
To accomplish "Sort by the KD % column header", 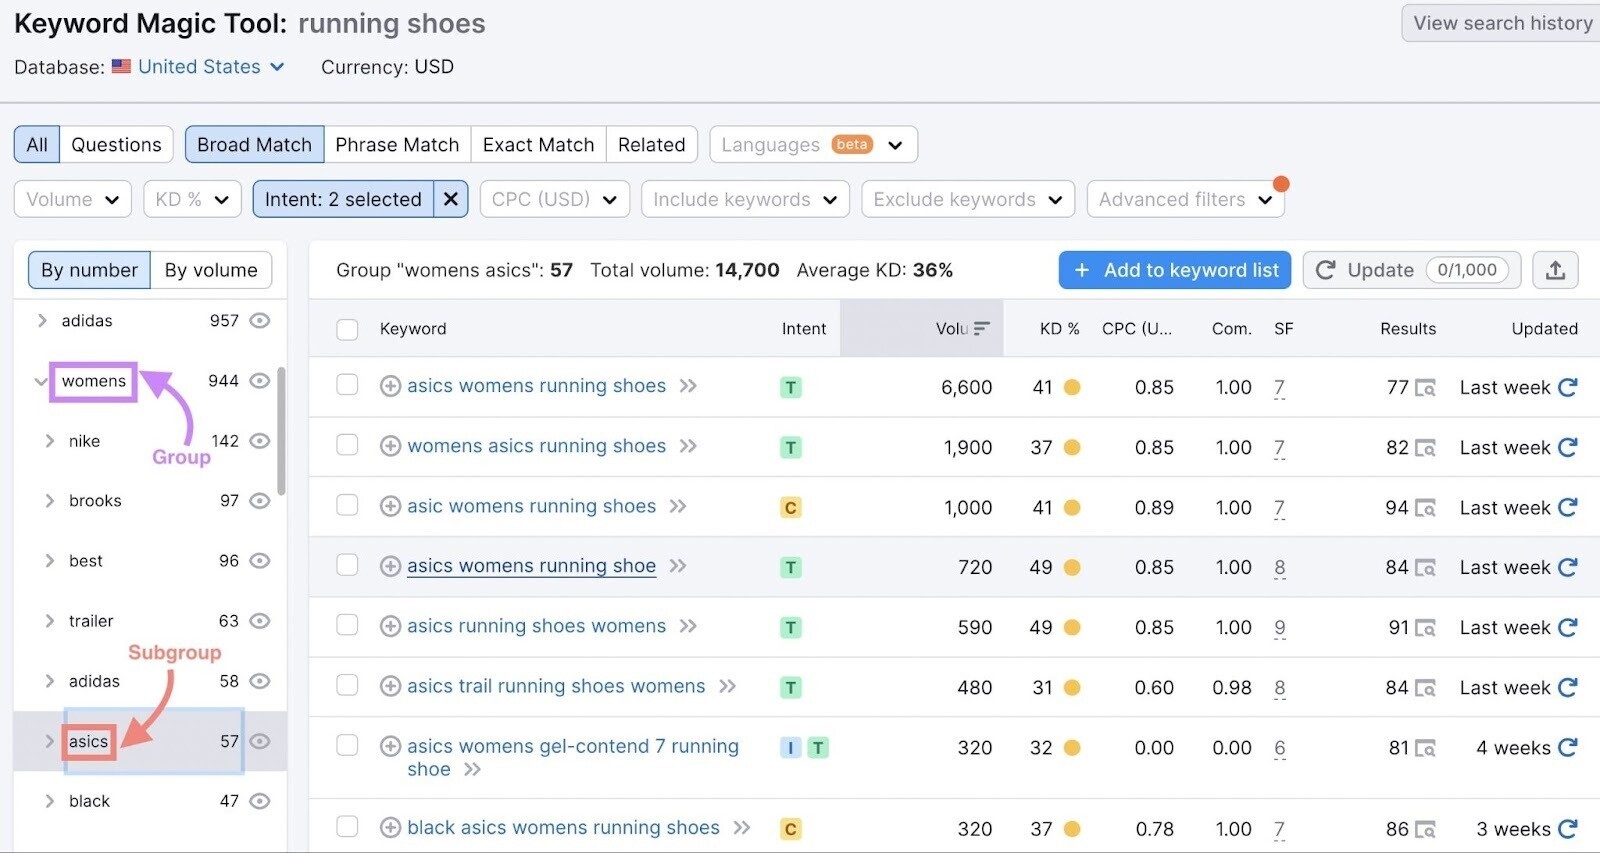I will [1059, 328].
